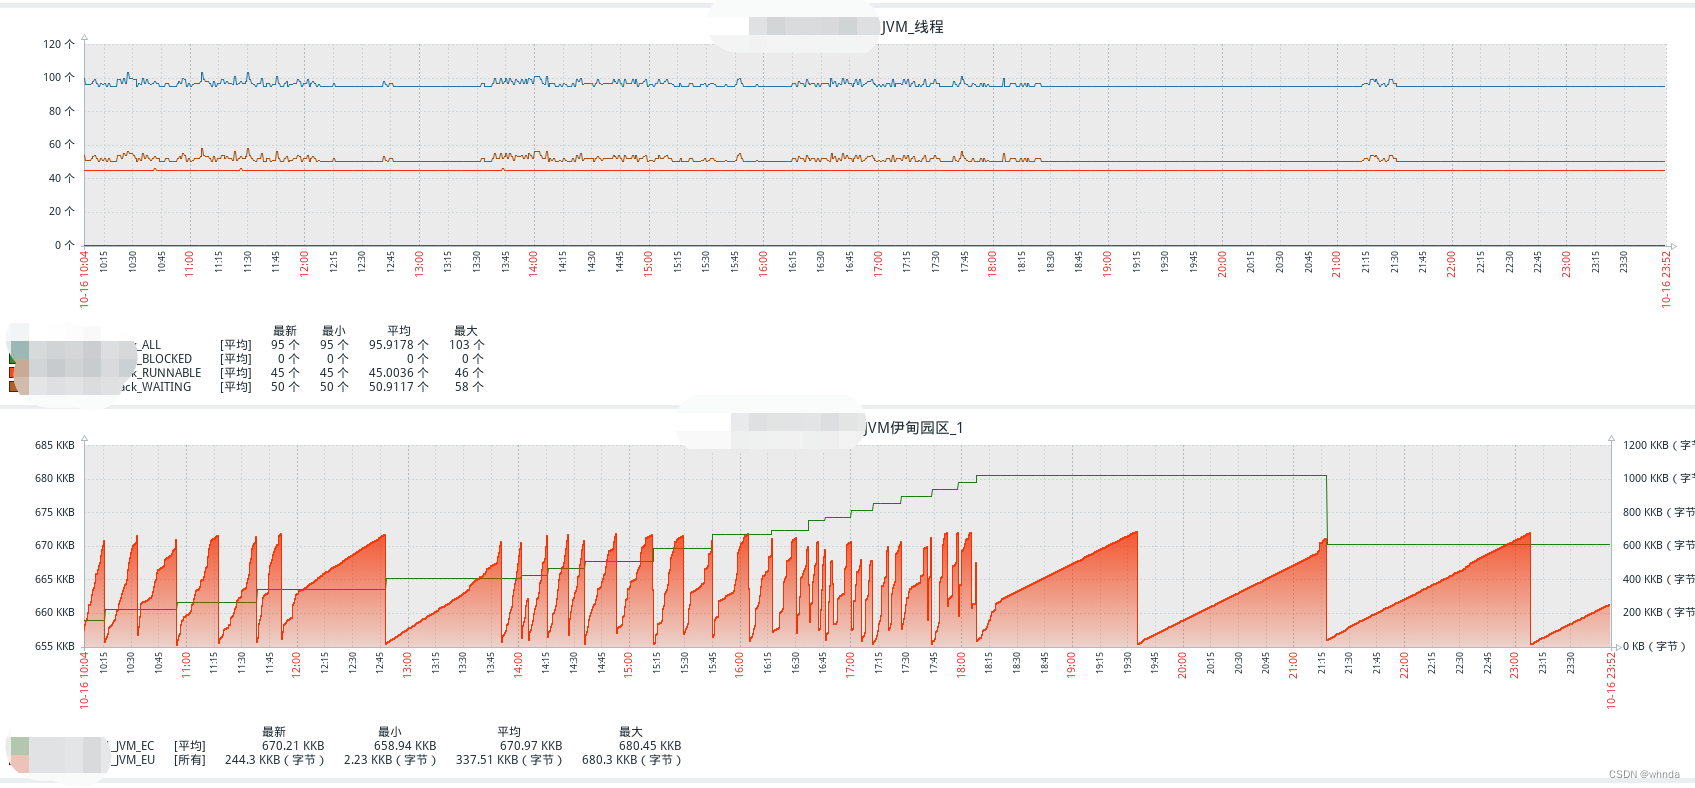Click the JVM伊甸园区_1 chart title

(x=914, y=428)
